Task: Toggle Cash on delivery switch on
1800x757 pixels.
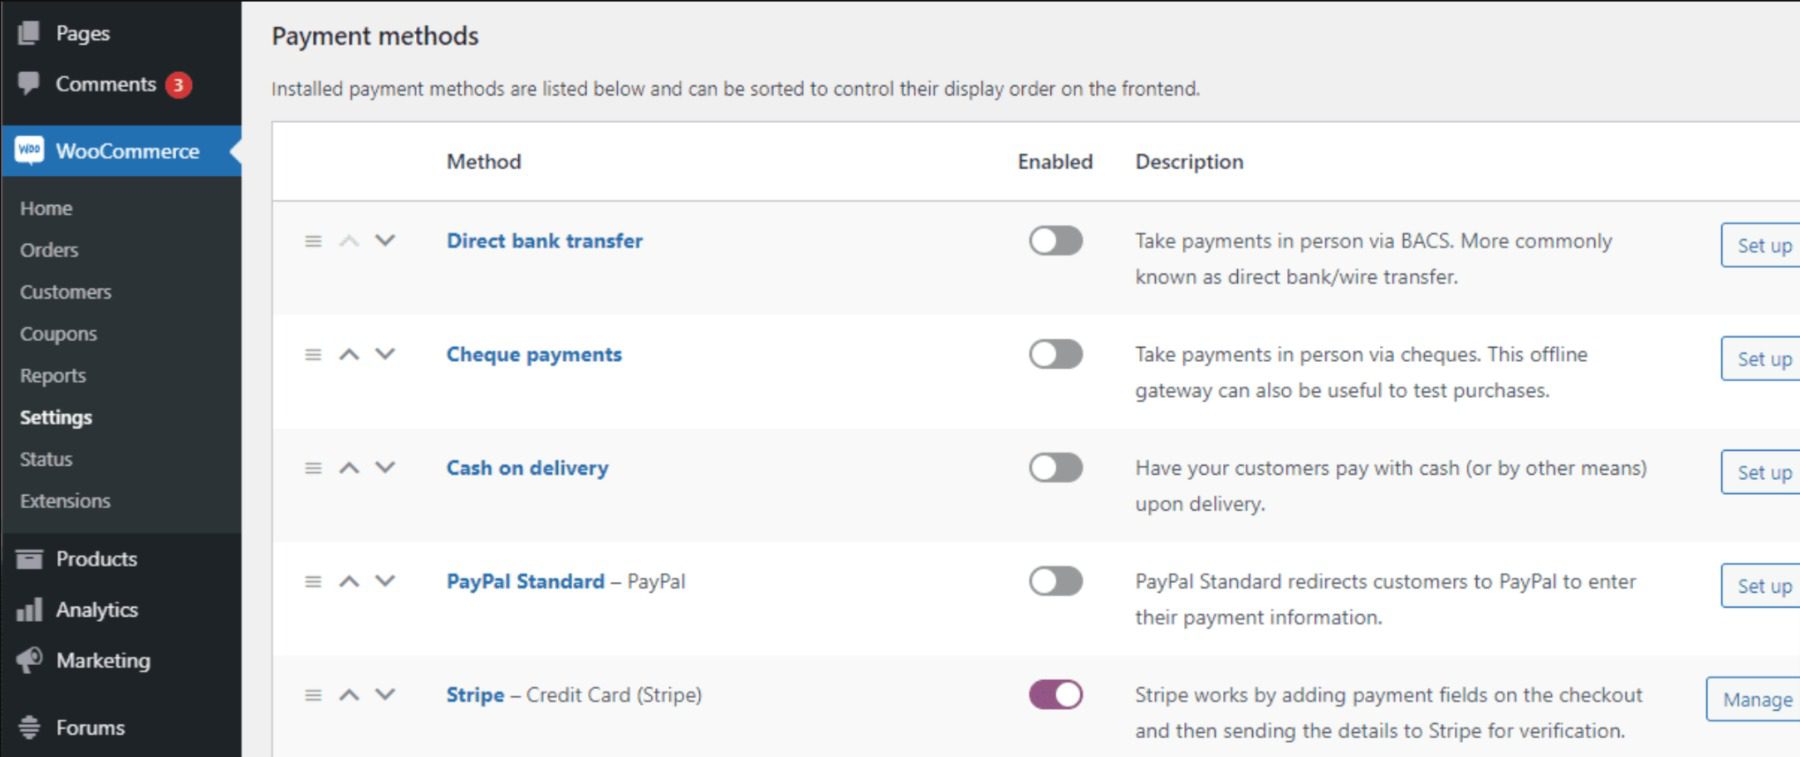Action: 1056,467
